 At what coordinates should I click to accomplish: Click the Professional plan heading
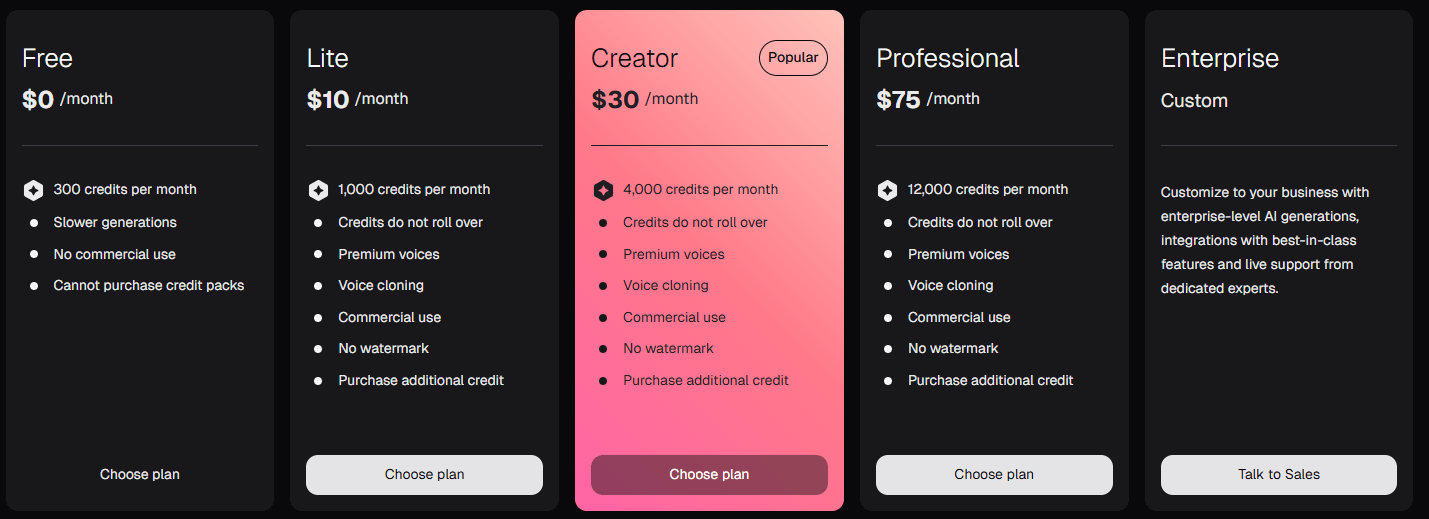click(x=947, y=58)
